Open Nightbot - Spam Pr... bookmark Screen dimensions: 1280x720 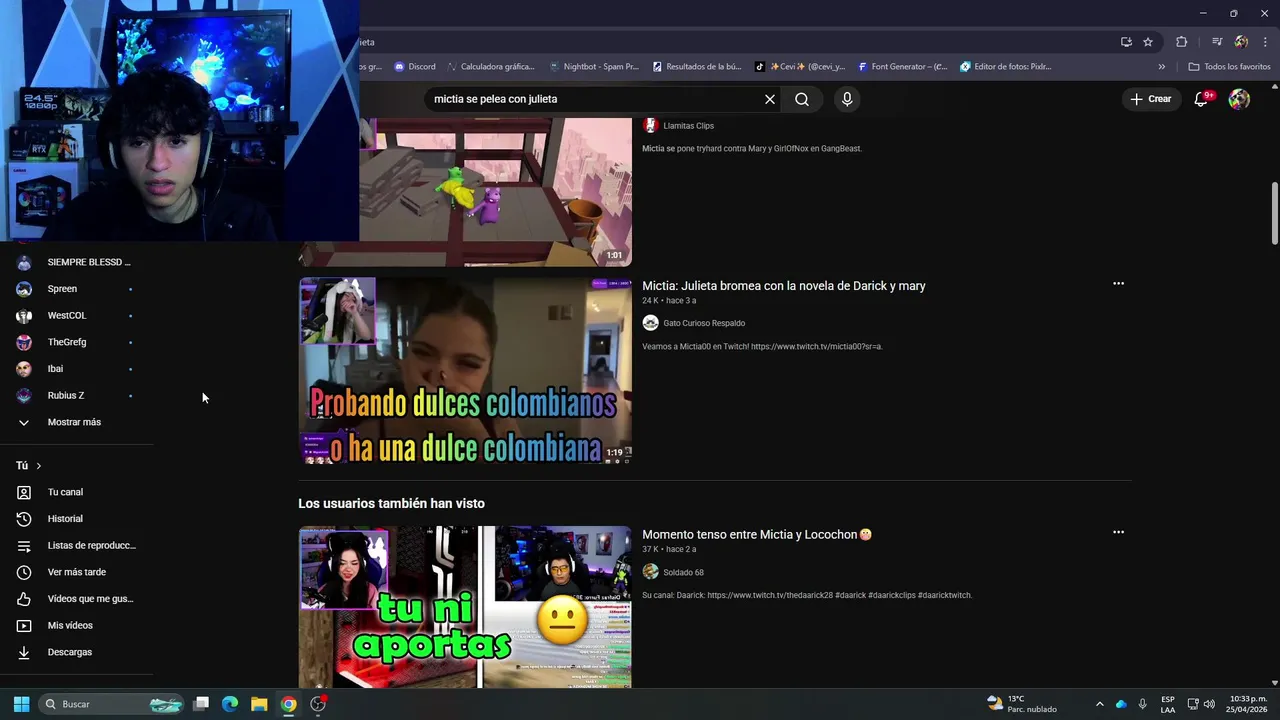tap(594, 67)
